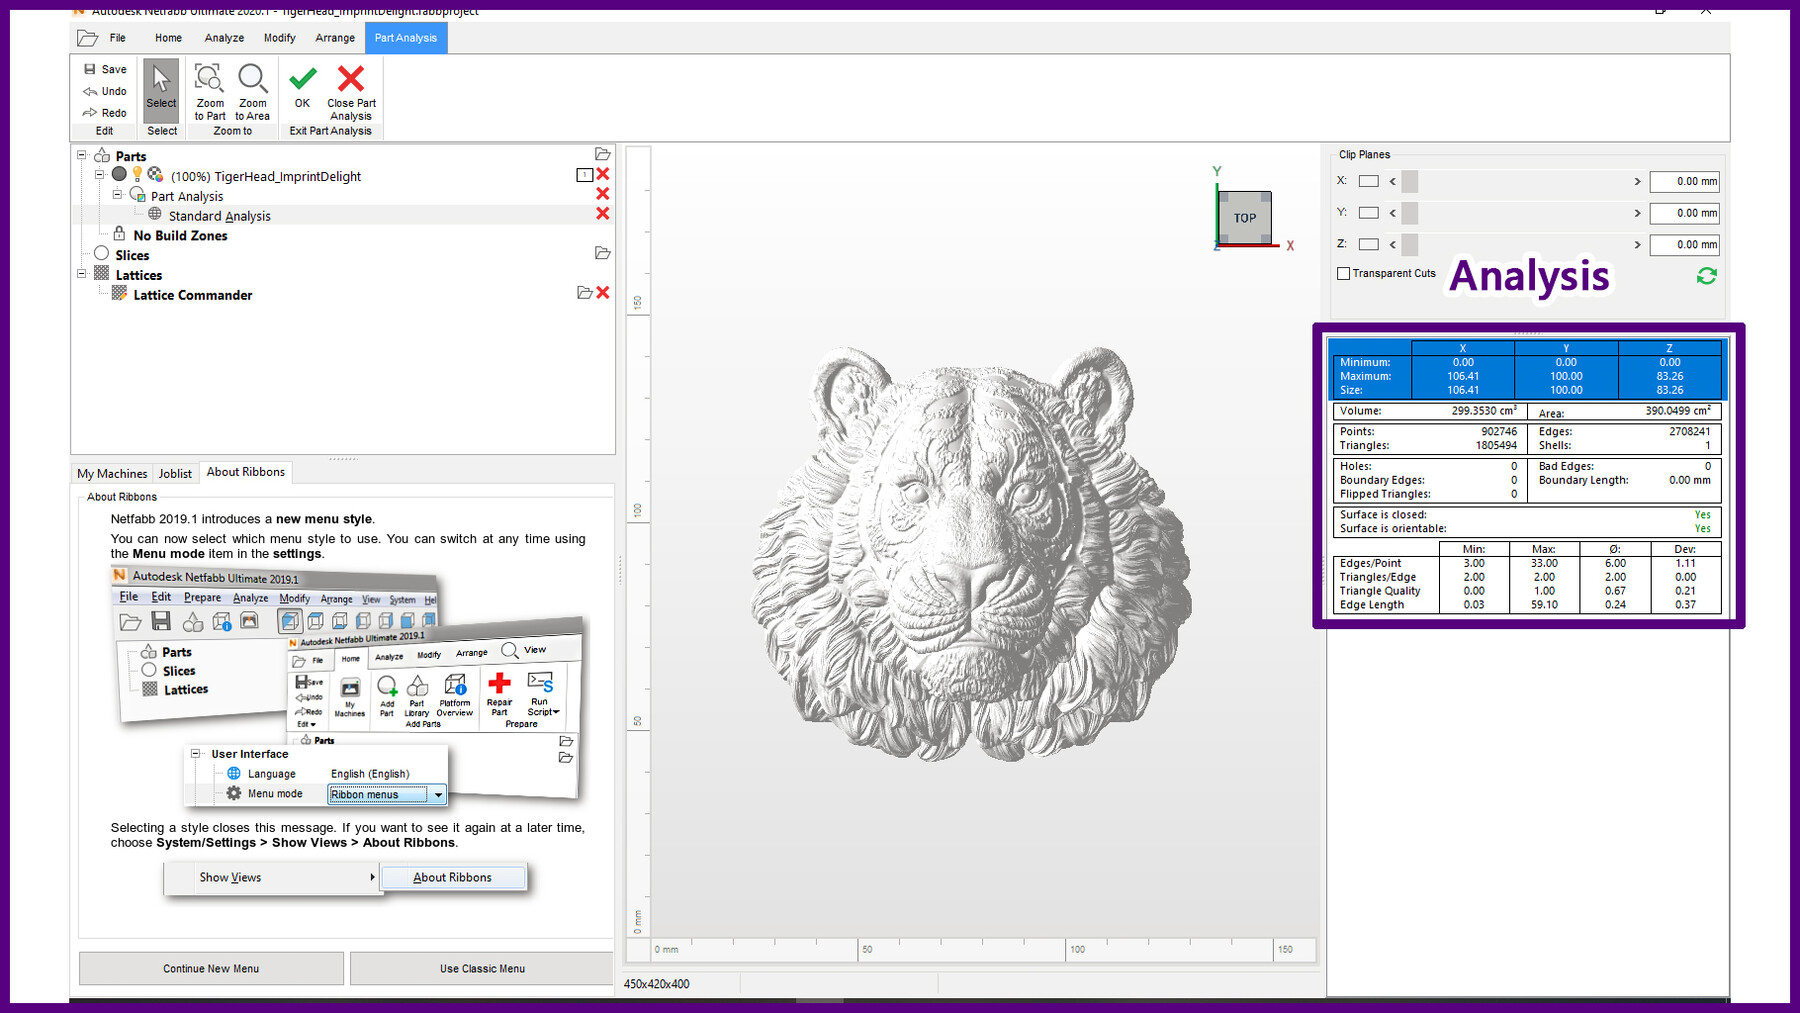Redo the last undone action

tap(105, 113)
